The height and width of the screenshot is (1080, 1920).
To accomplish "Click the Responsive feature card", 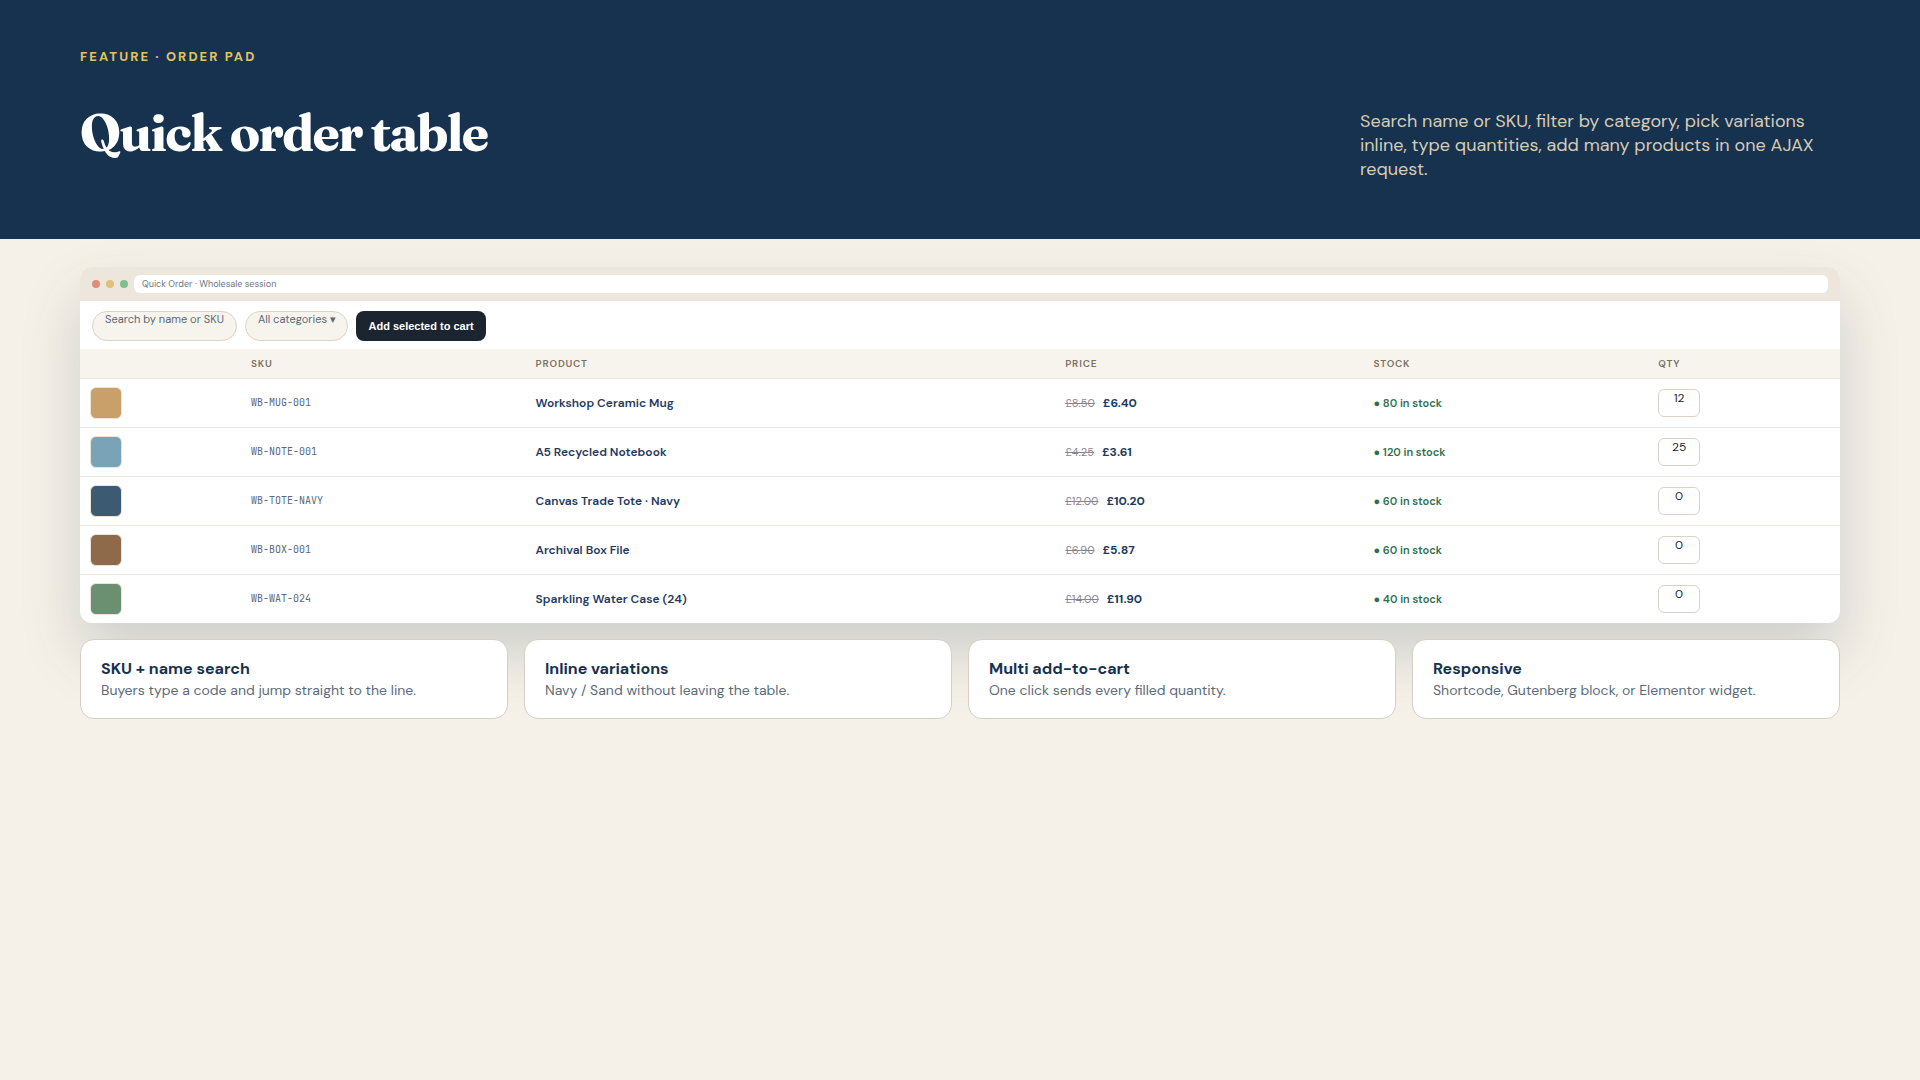I will (x=1626, y=679).
